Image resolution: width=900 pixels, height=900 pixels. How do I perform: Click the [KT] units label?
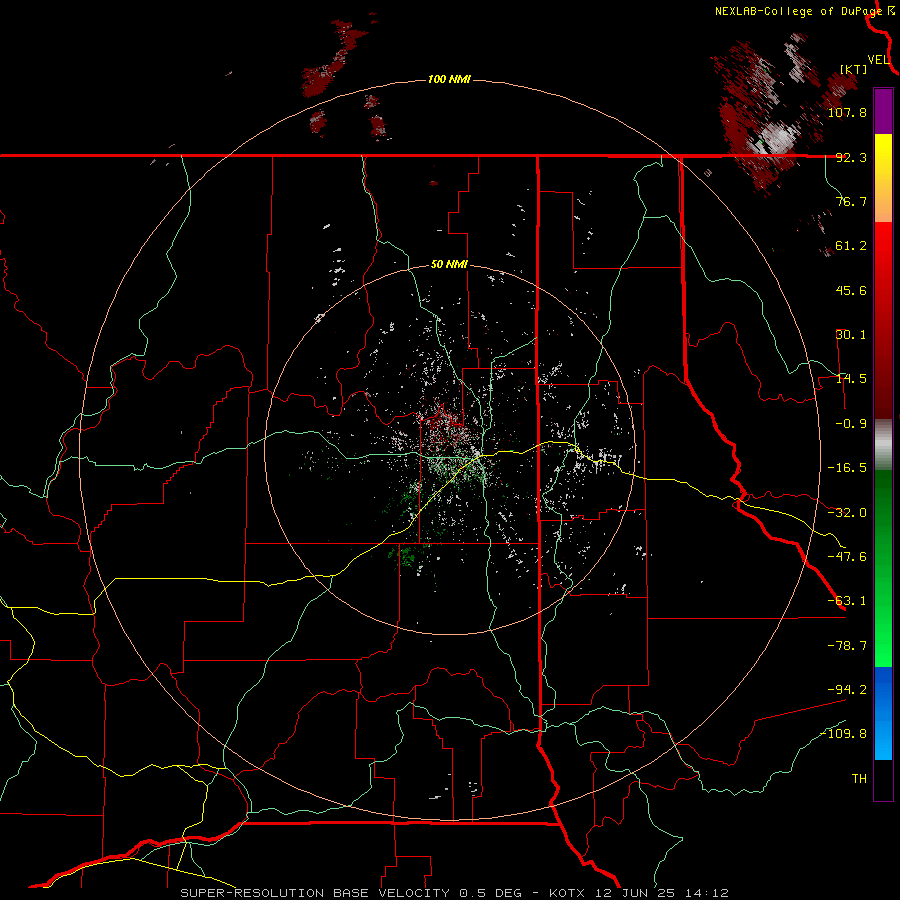854,69
